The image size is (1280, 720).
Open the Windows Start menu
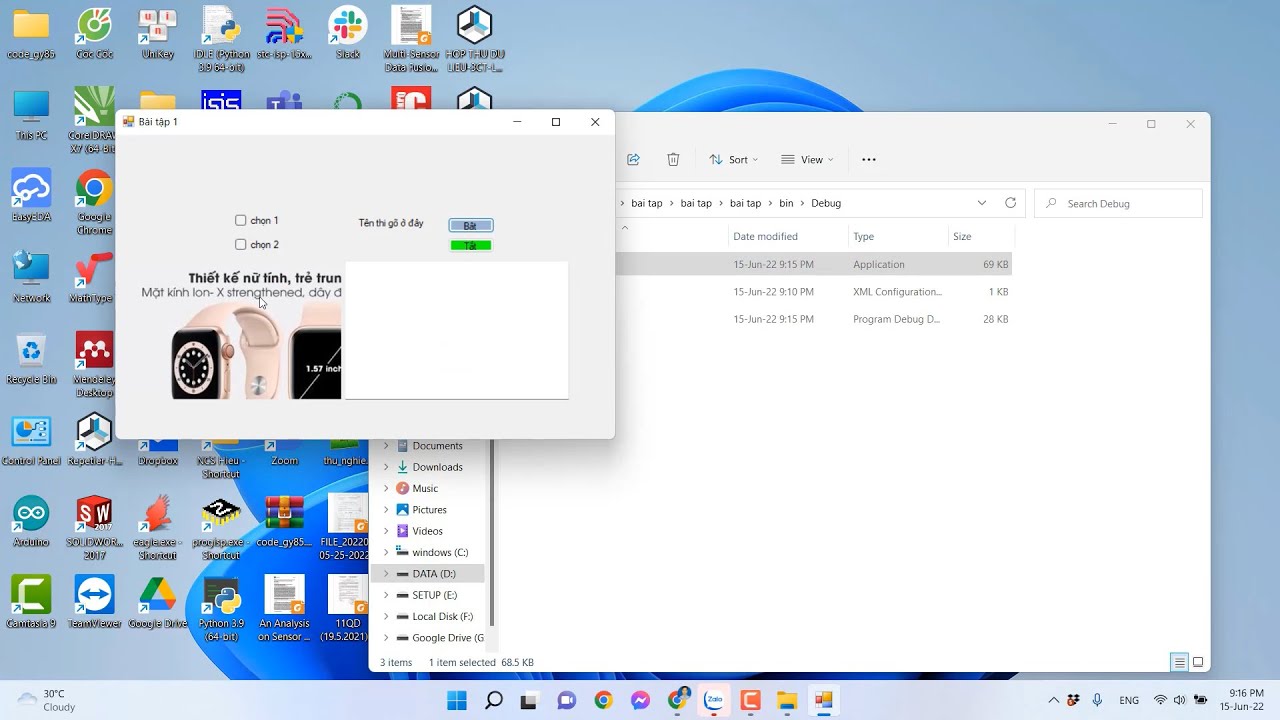(x=457, y=700)
